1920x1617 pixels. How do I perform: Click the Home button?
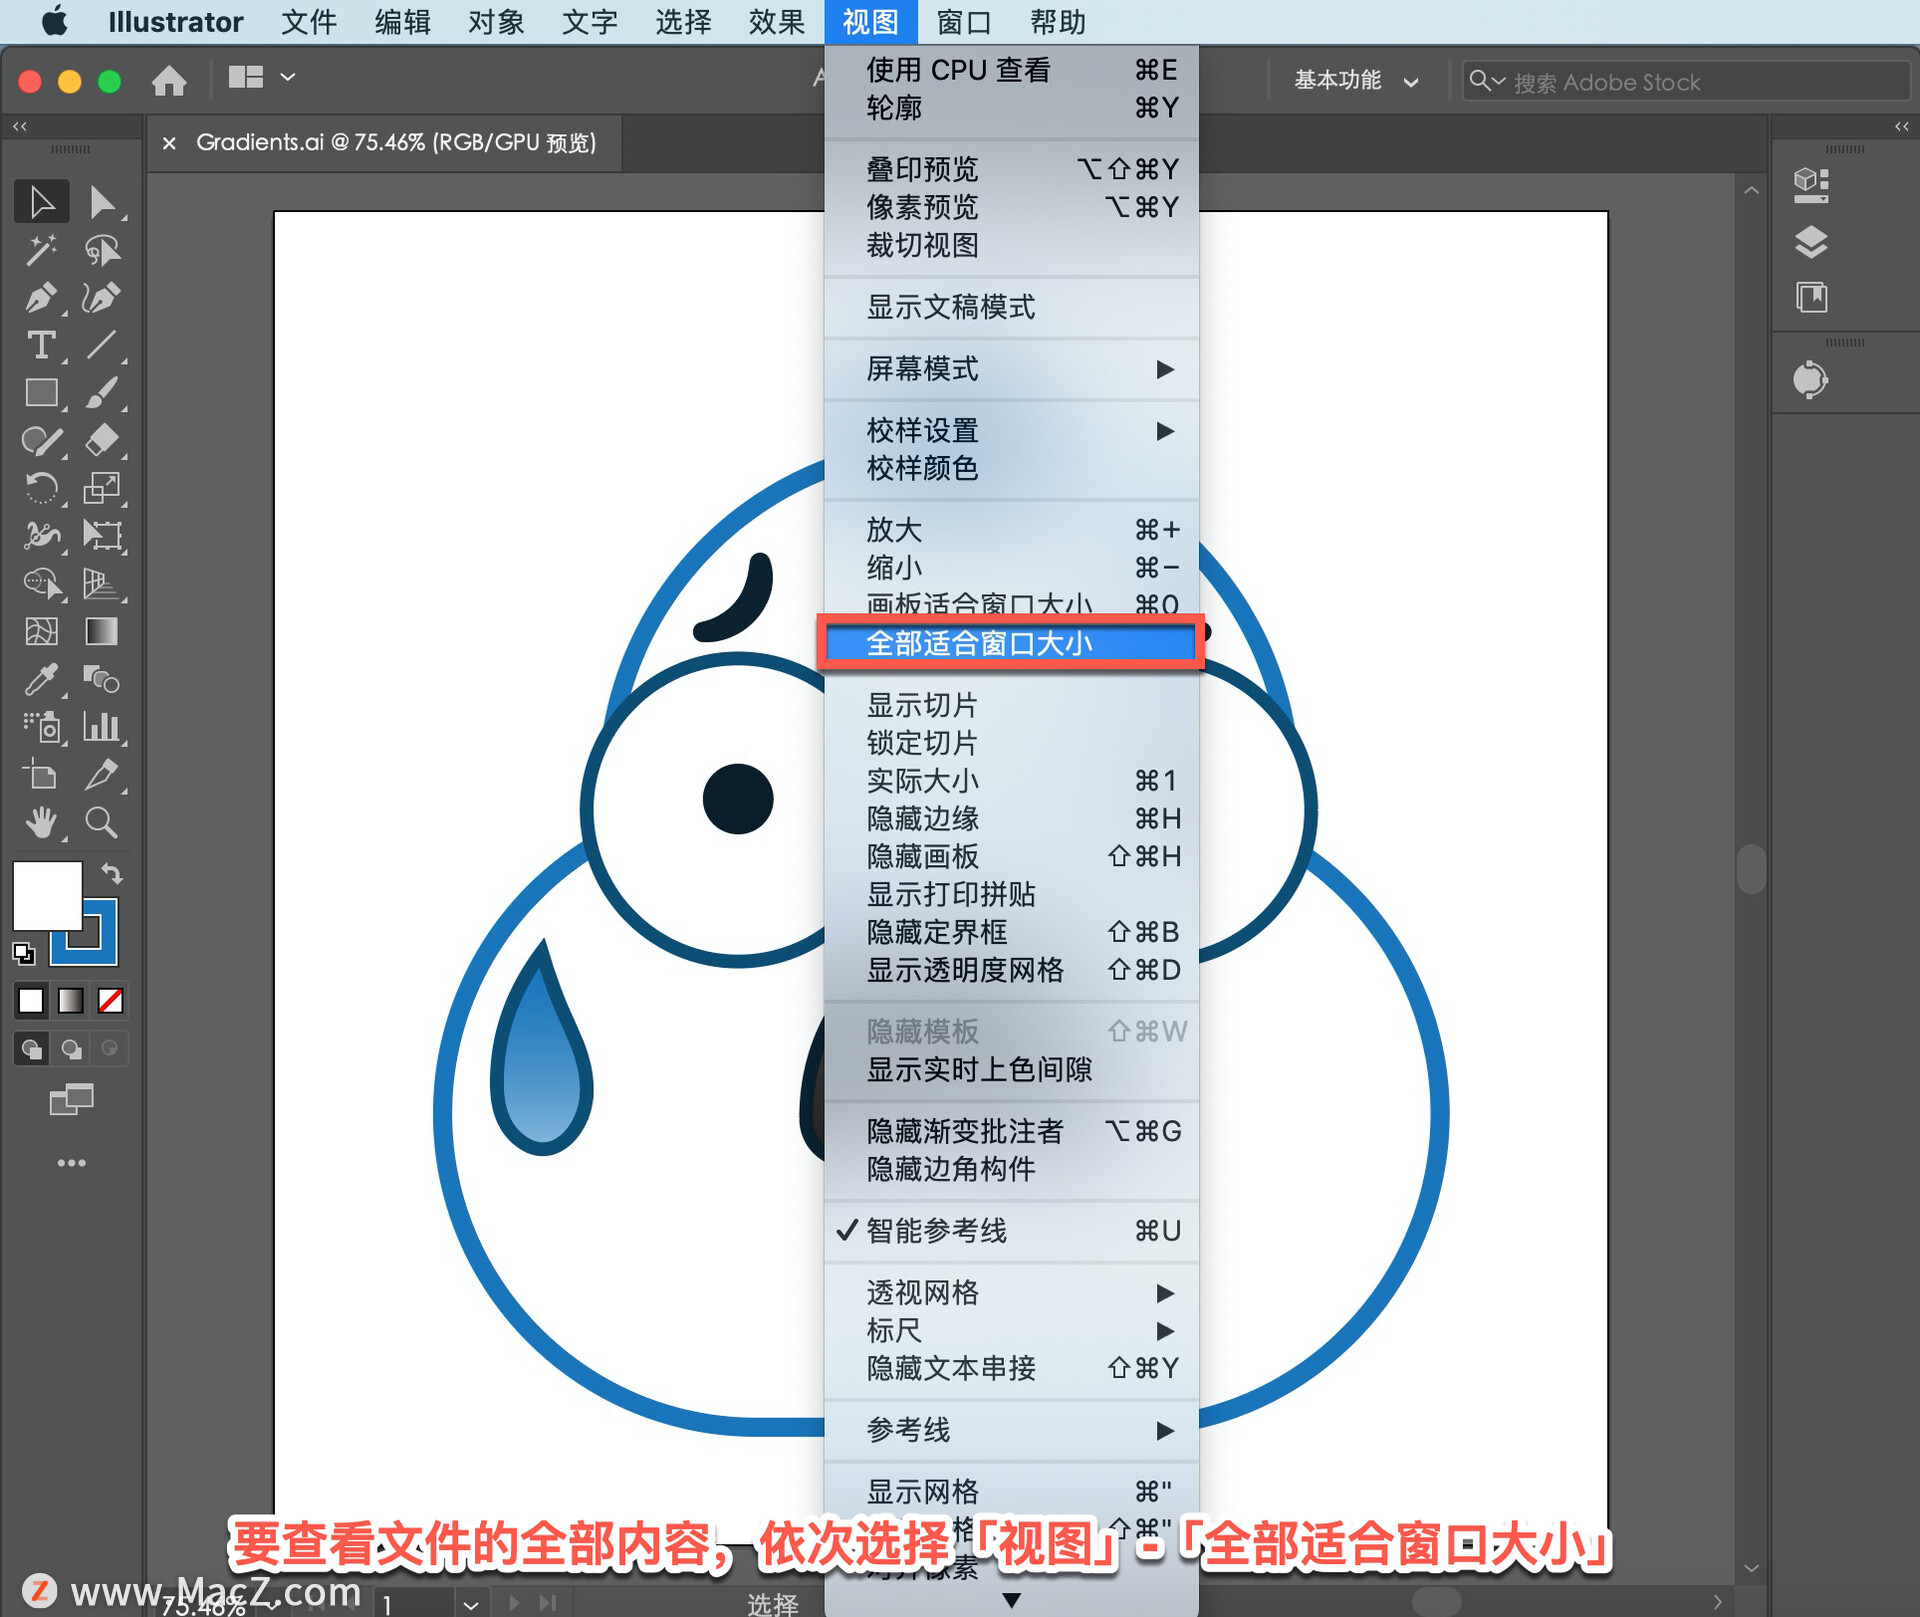point(169,79)
